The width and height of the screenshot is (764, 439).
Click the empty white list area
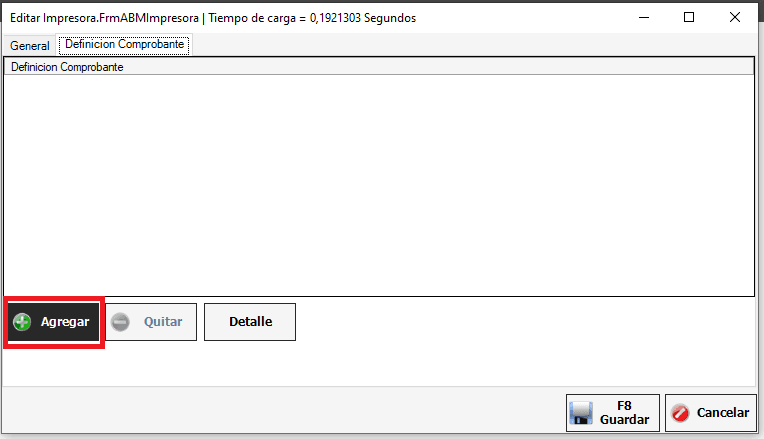[379, 185]
